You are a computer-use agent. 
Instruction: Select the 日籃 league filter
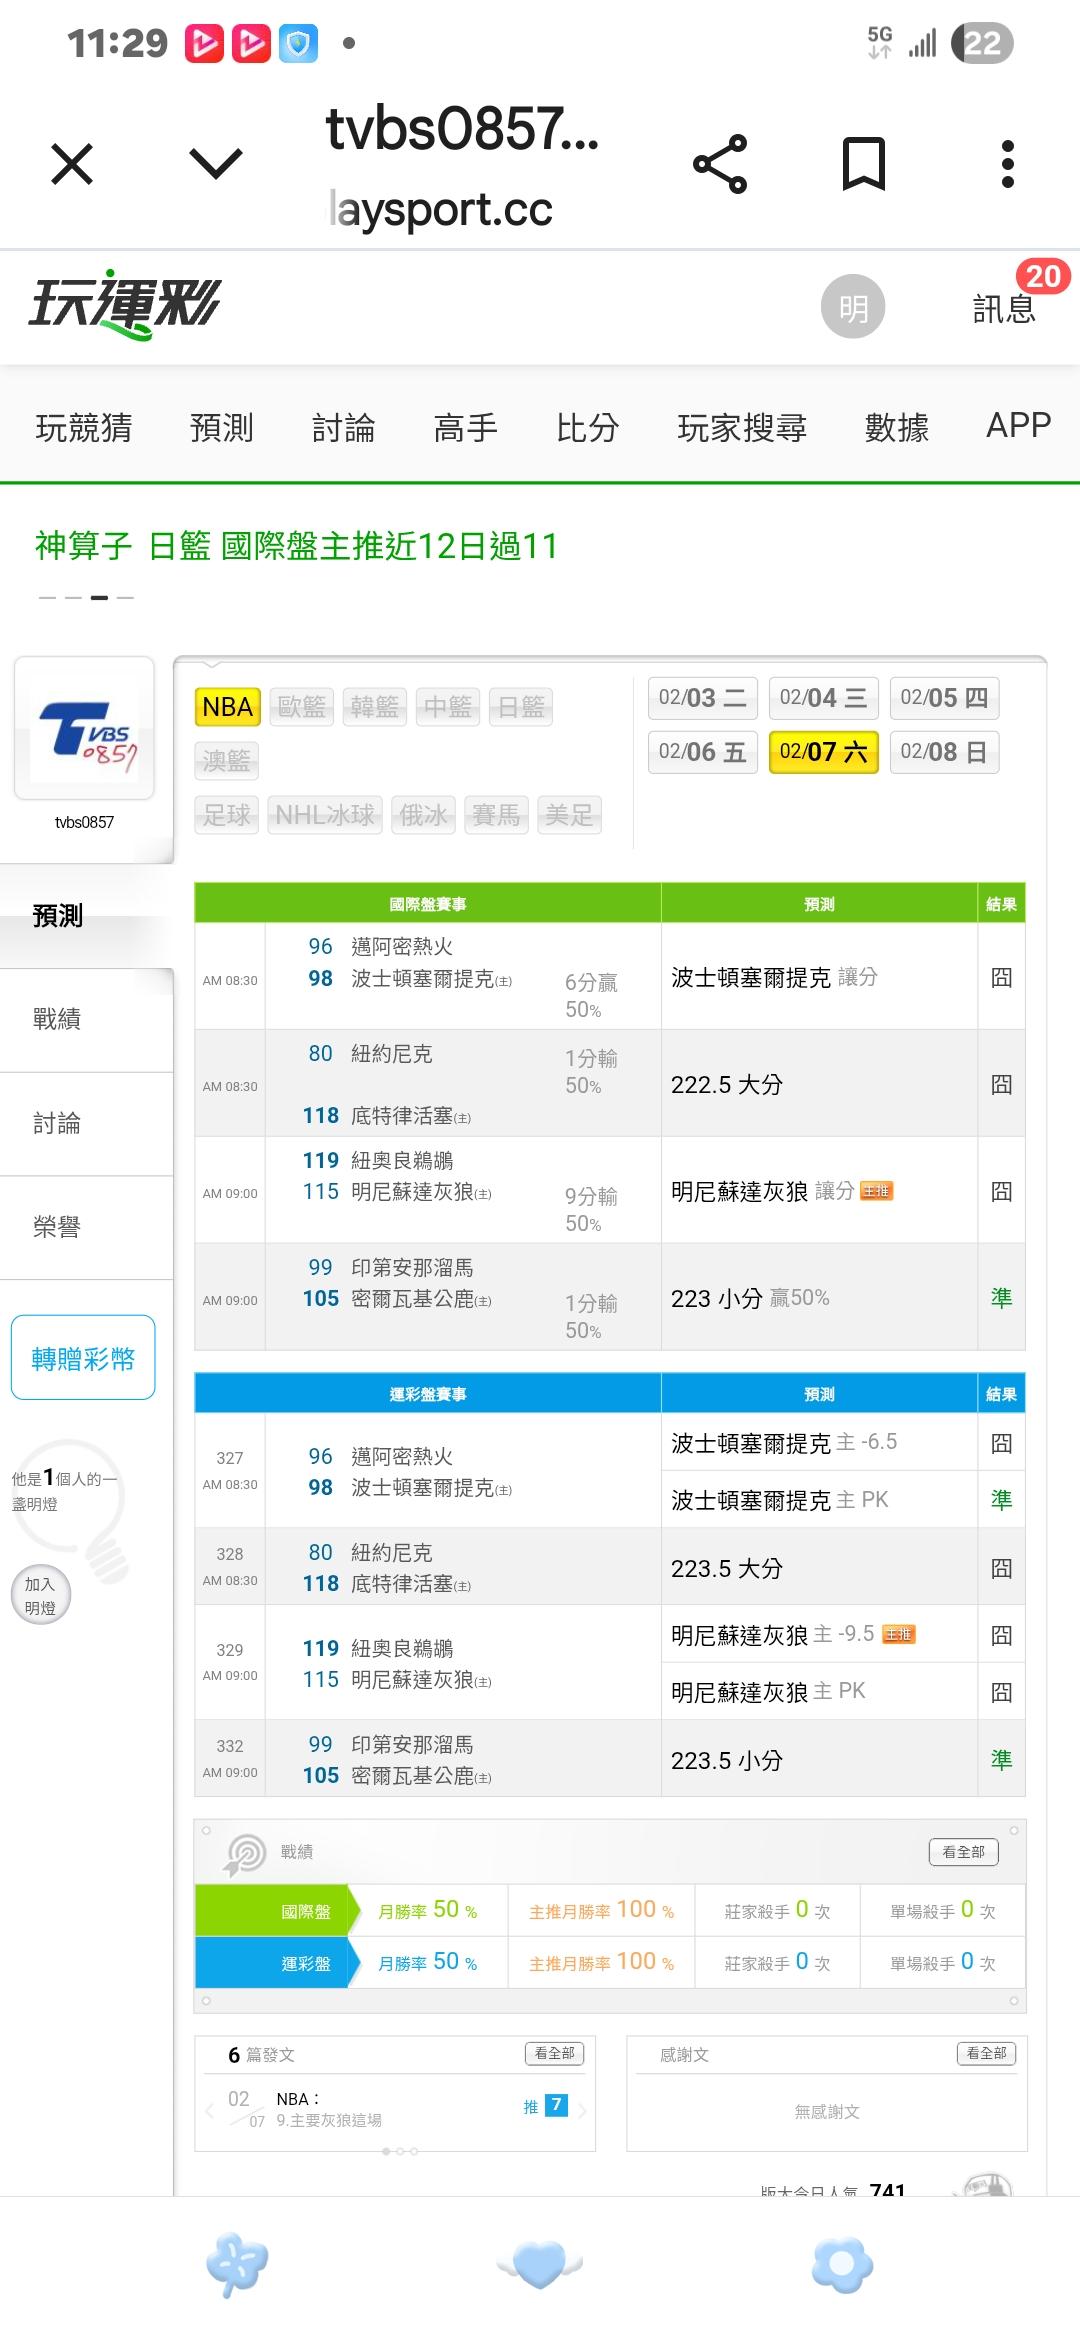pos(521,707)
